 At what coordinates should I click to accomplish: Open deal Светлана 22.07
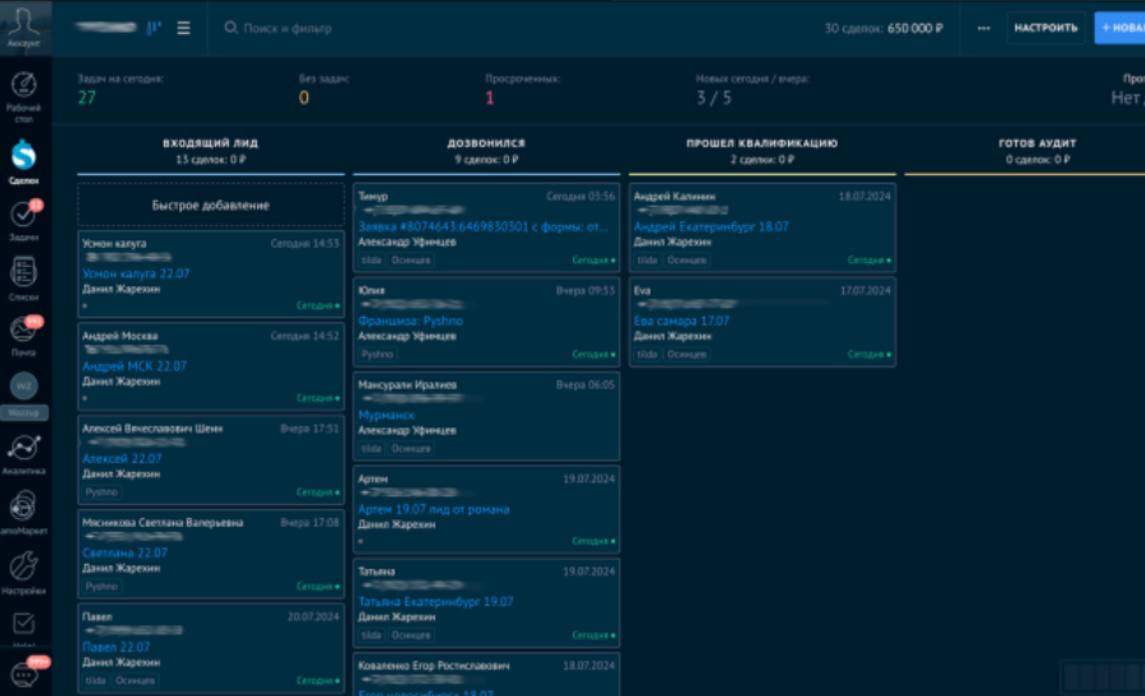coord(125,553)
